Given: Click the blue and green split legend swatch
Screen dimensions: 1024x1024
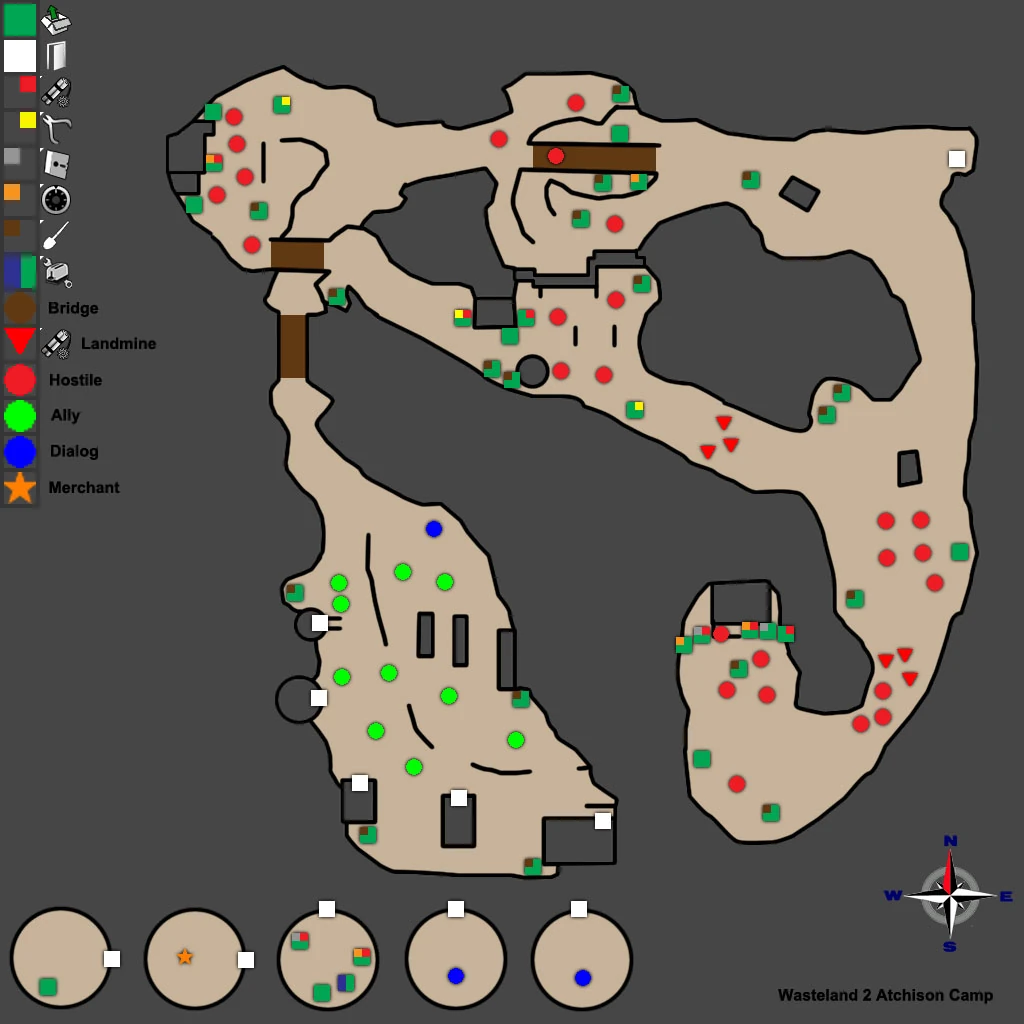Looking at the screenshot, I should pyautogui.click(x=20, y=272).
